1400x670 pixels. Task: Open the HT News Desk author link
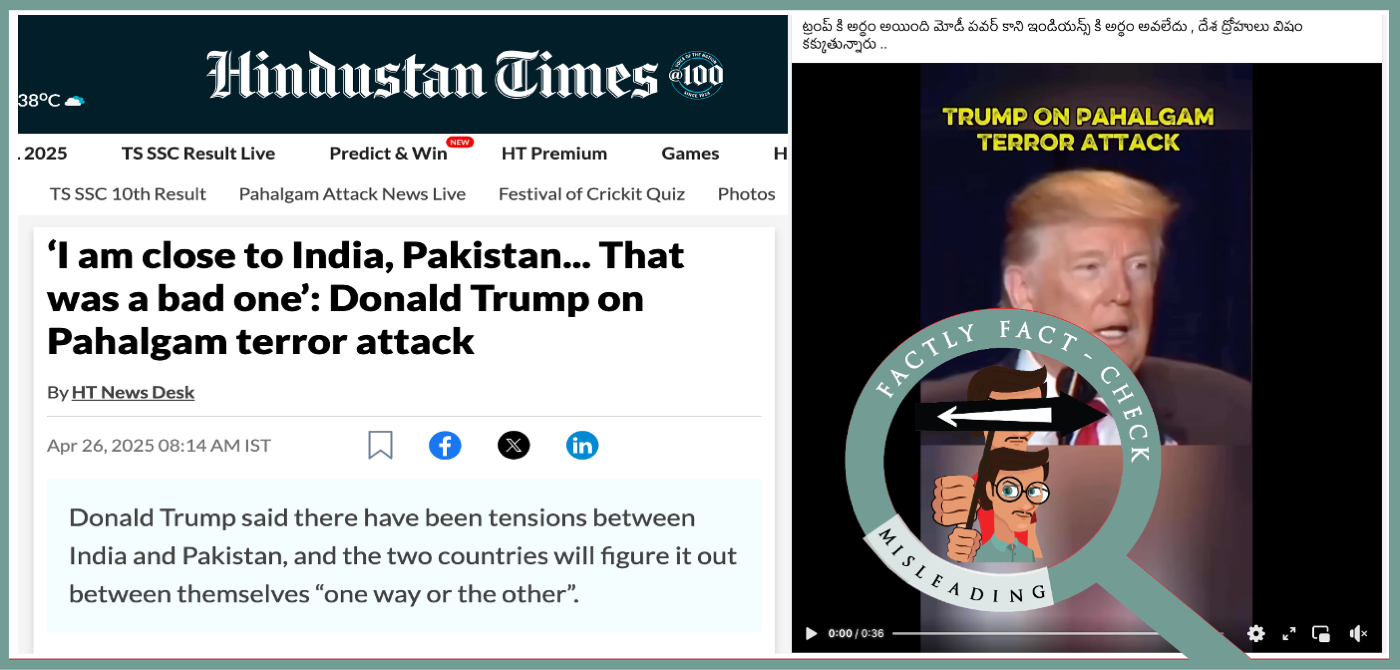point(133,392)
